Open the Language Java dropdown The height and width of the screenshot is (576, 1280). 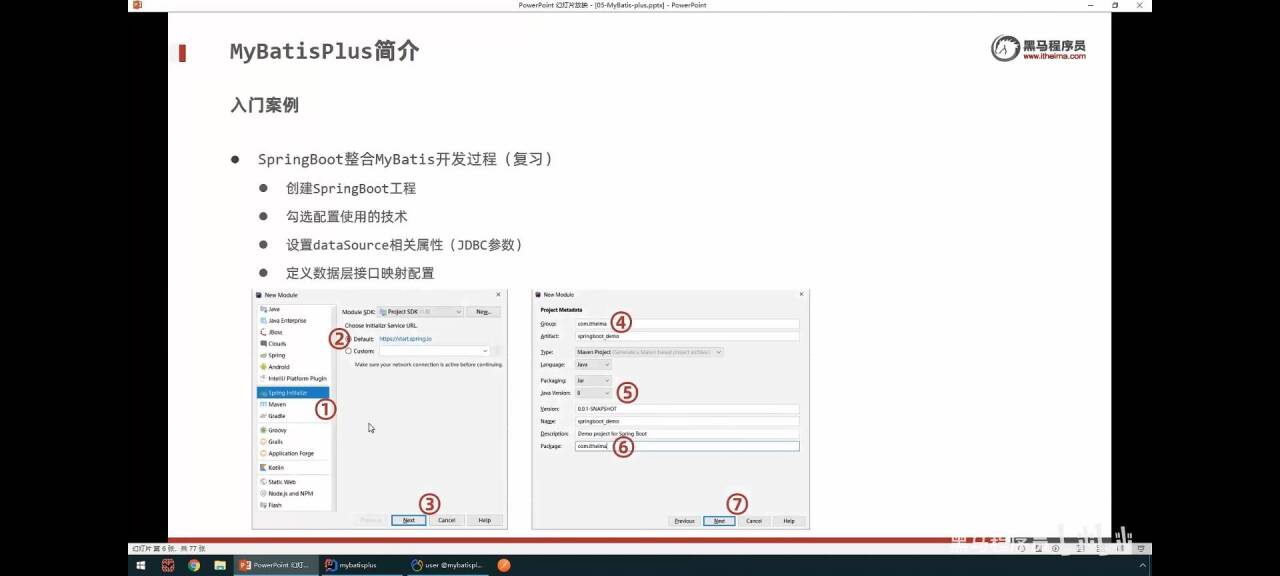coord(593,365)
